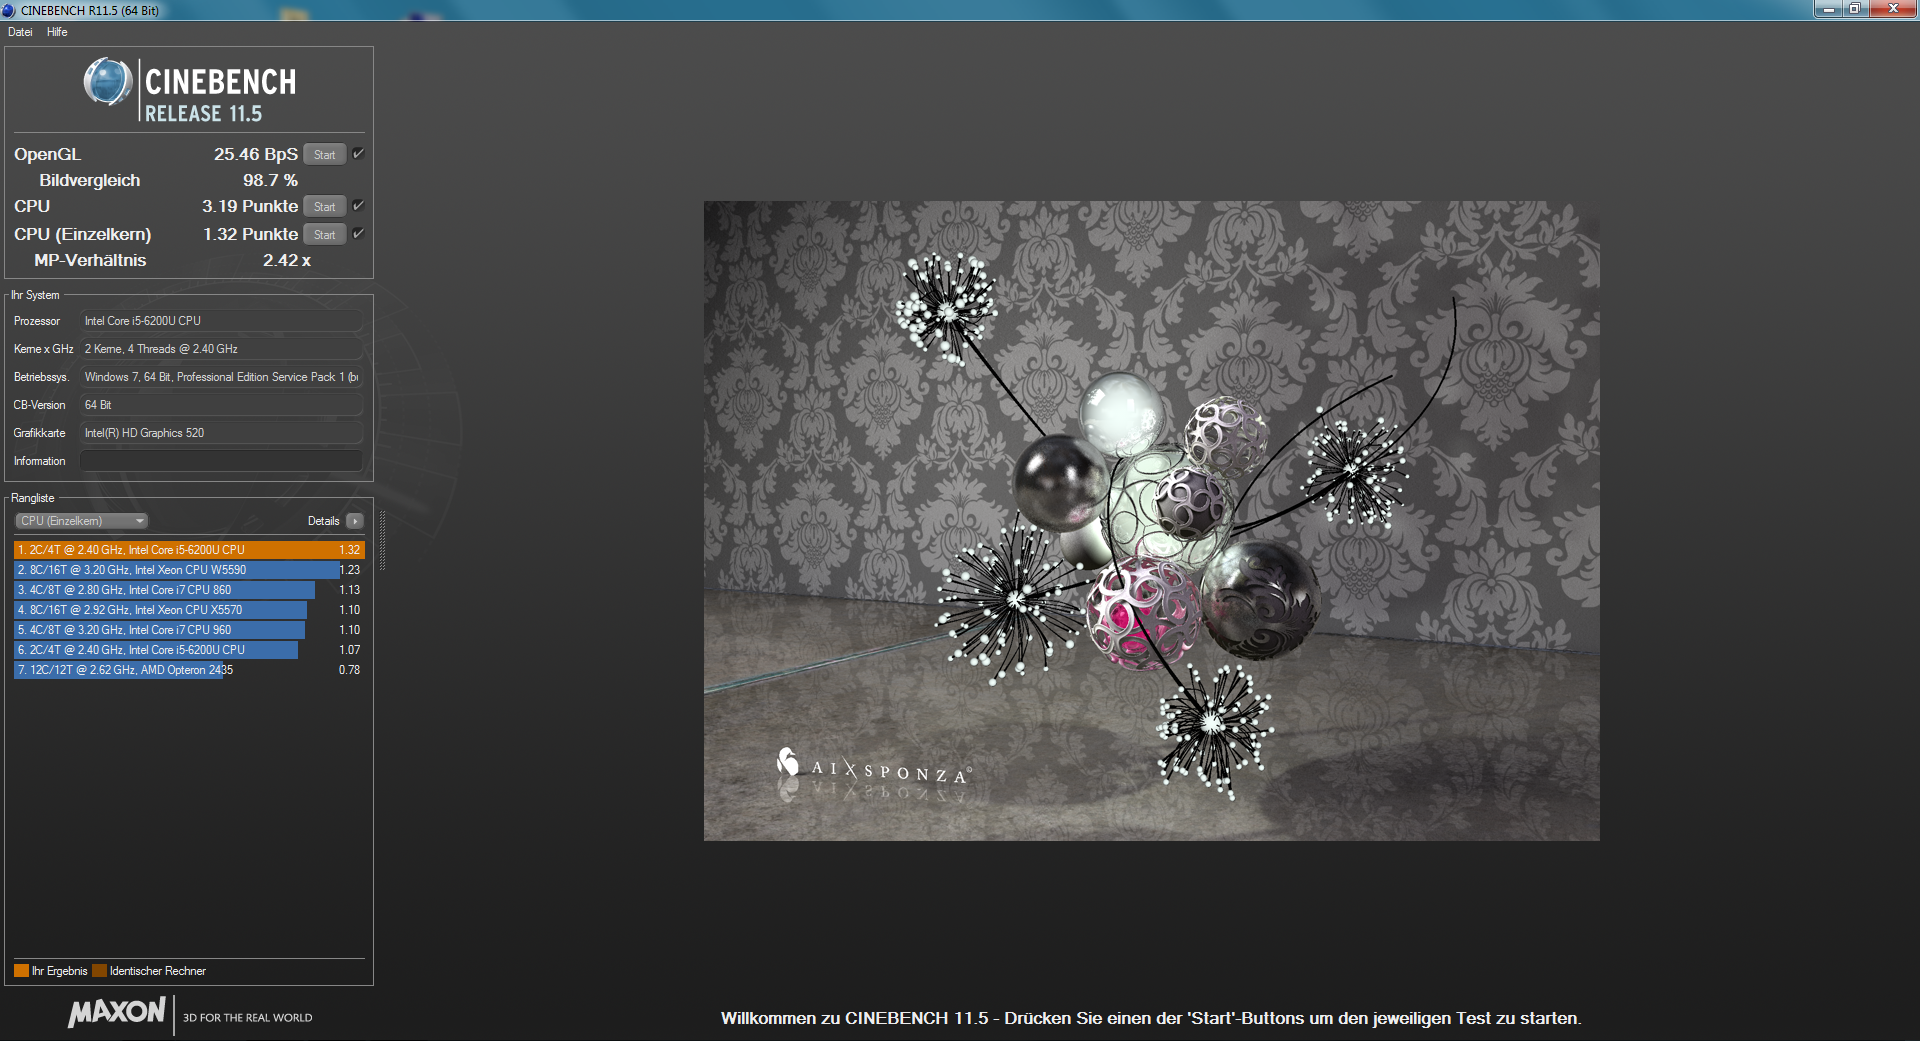Click the Cinebench app icon in title bar
Image resolution: width=1920 pixels, height=1041 pixels.
[9, 10]
